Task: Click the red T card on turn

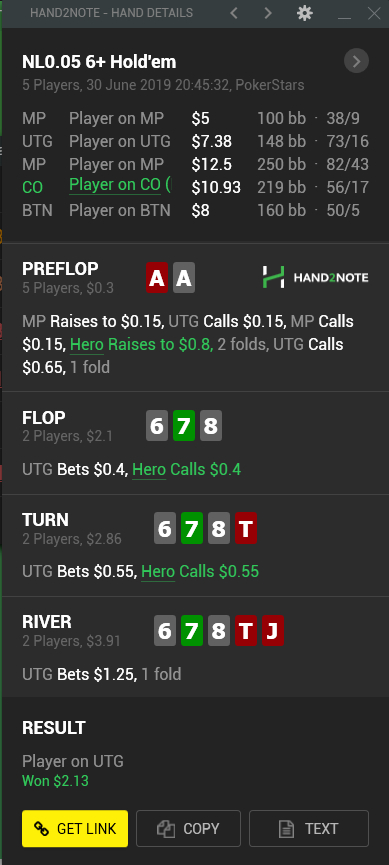Action: (x=246, y=528)
